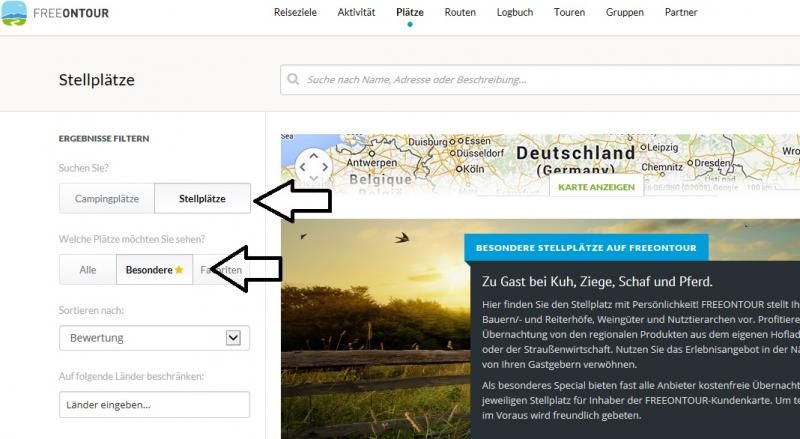Click the Besondere Stellplätze auf FREEONTOUR banner
This screenshot has height=439, width=800.
pos(586,248)
